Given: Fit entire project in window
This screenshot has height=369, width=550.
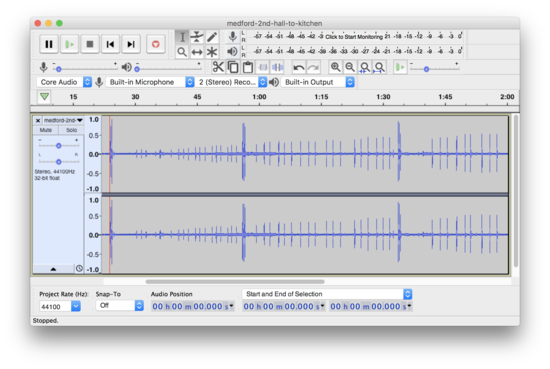Looking at the screenshot, I should pyautogui.click(x=379, y=67).
